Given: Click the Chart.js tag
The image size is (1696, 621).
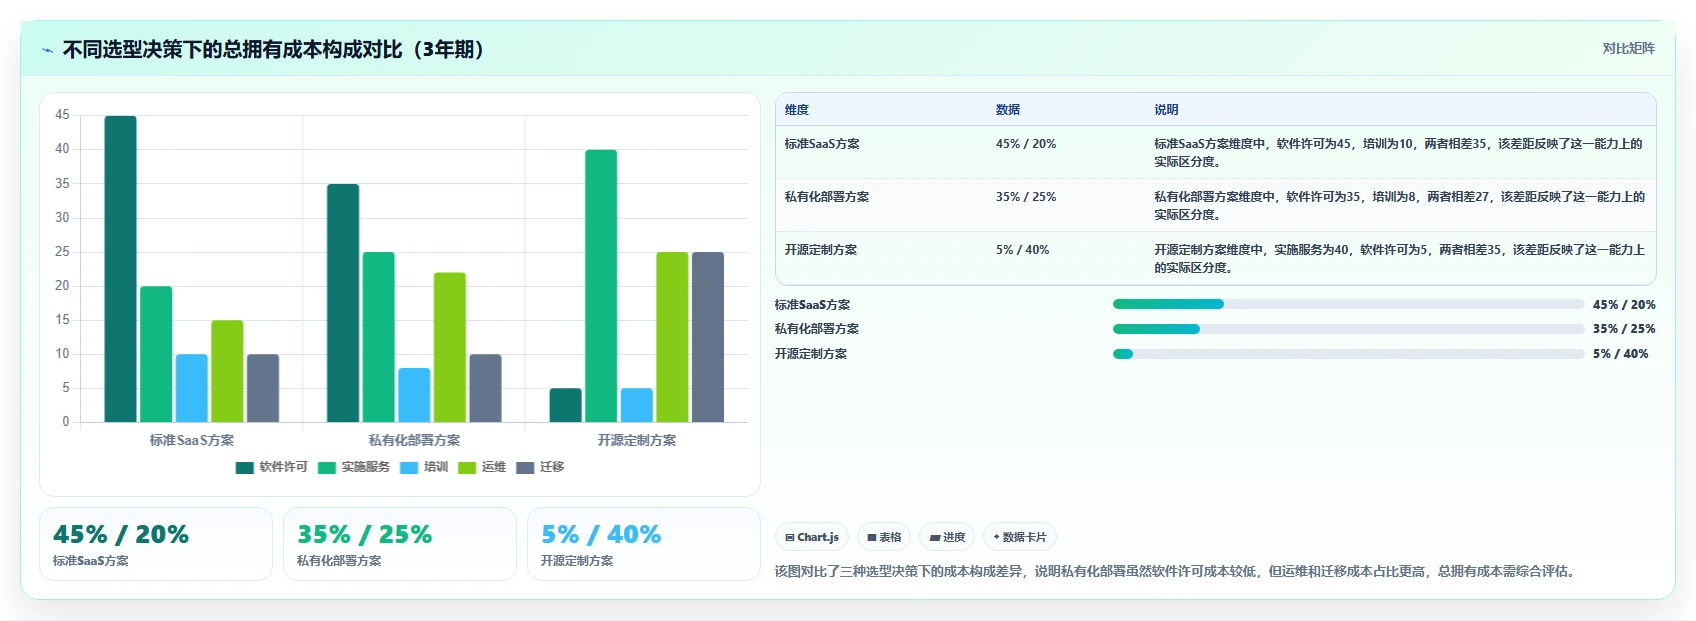Looking at the screenshot, I should tap(812, 537).
